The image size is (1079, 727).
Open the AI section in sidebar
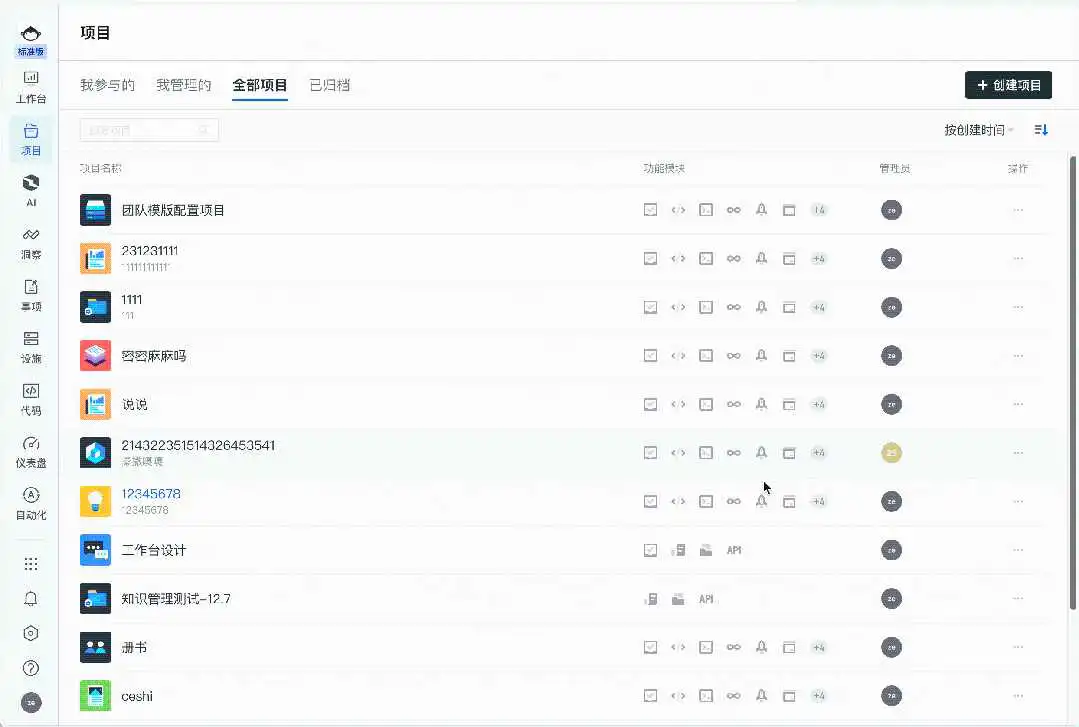(31, 188)
